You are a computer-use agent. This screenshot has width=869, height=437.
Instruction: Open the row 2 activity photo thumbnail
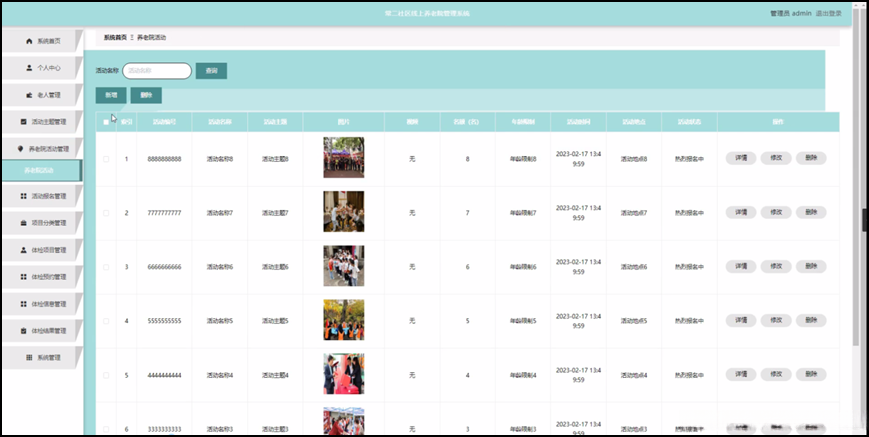(344, 212)
